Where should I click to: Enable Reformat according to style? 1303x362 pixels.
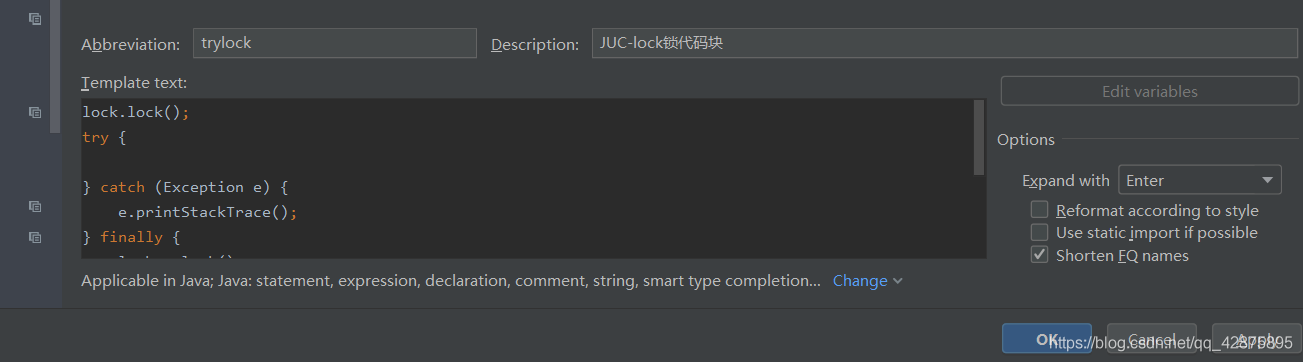(1040, 210)
